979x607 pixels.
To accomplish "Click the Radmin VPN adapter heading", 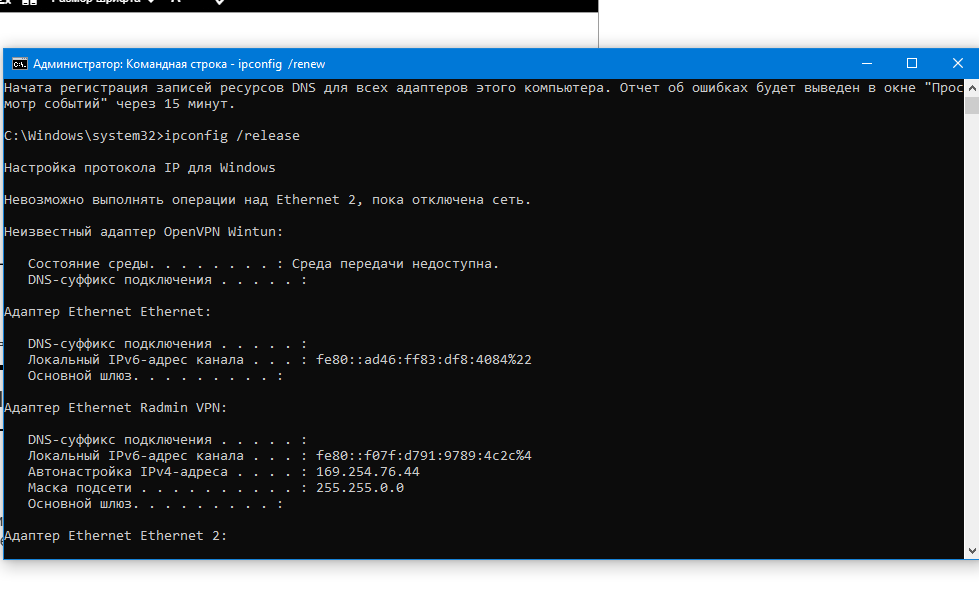I will click(x=115, y=408).
